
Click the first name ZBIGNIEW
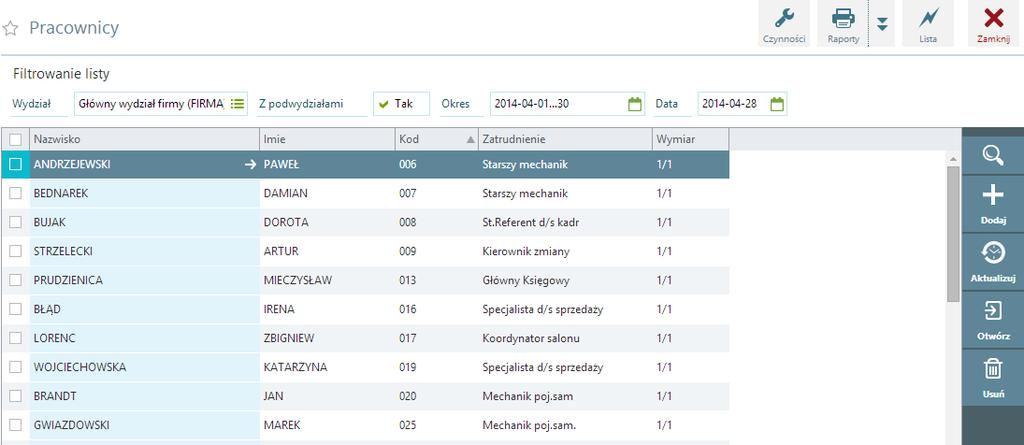coord(289,338)
